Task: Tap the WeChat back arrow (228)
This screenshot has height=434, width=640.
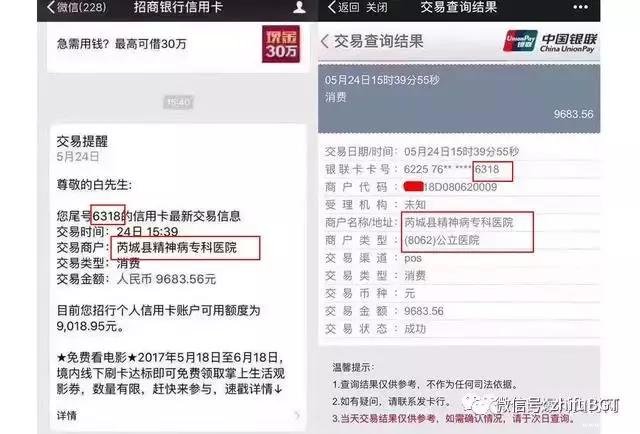Action: [76, 7]
